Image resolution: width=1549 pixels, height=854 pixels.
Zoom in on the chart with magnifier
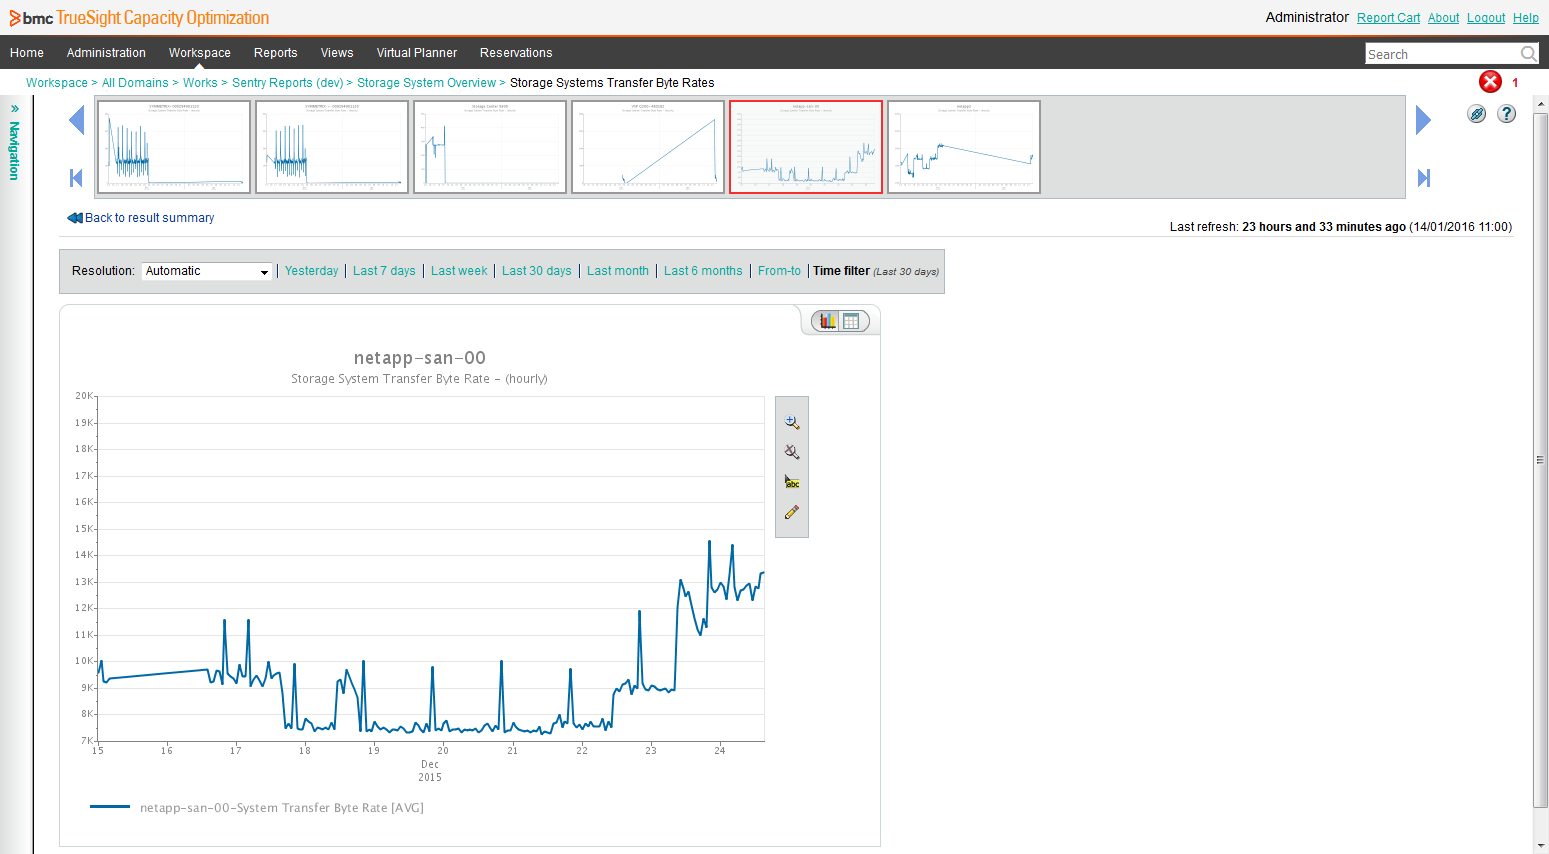(x=792, y=423)
